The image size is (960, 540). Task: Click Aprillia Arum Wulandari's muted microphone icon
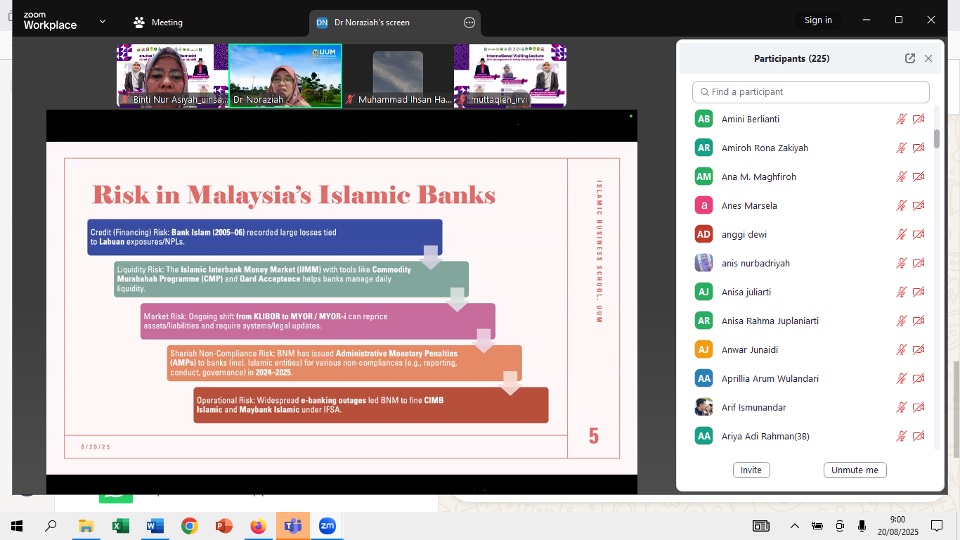pos(901,378)
